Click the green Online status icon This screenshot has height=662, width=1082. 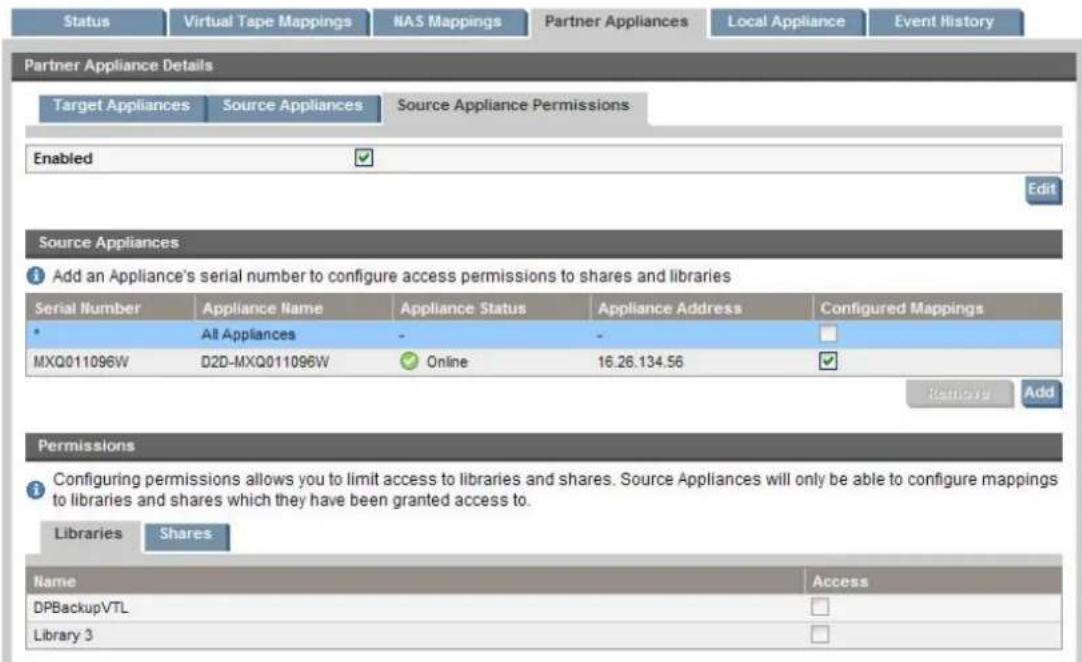tap(409, 361)
